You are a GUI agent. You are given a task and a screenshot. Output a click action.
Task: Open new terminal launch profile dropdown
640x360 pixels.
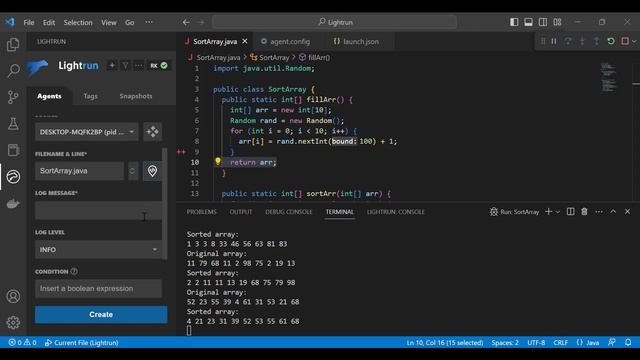pyautogui.click(x=558, y=211)
